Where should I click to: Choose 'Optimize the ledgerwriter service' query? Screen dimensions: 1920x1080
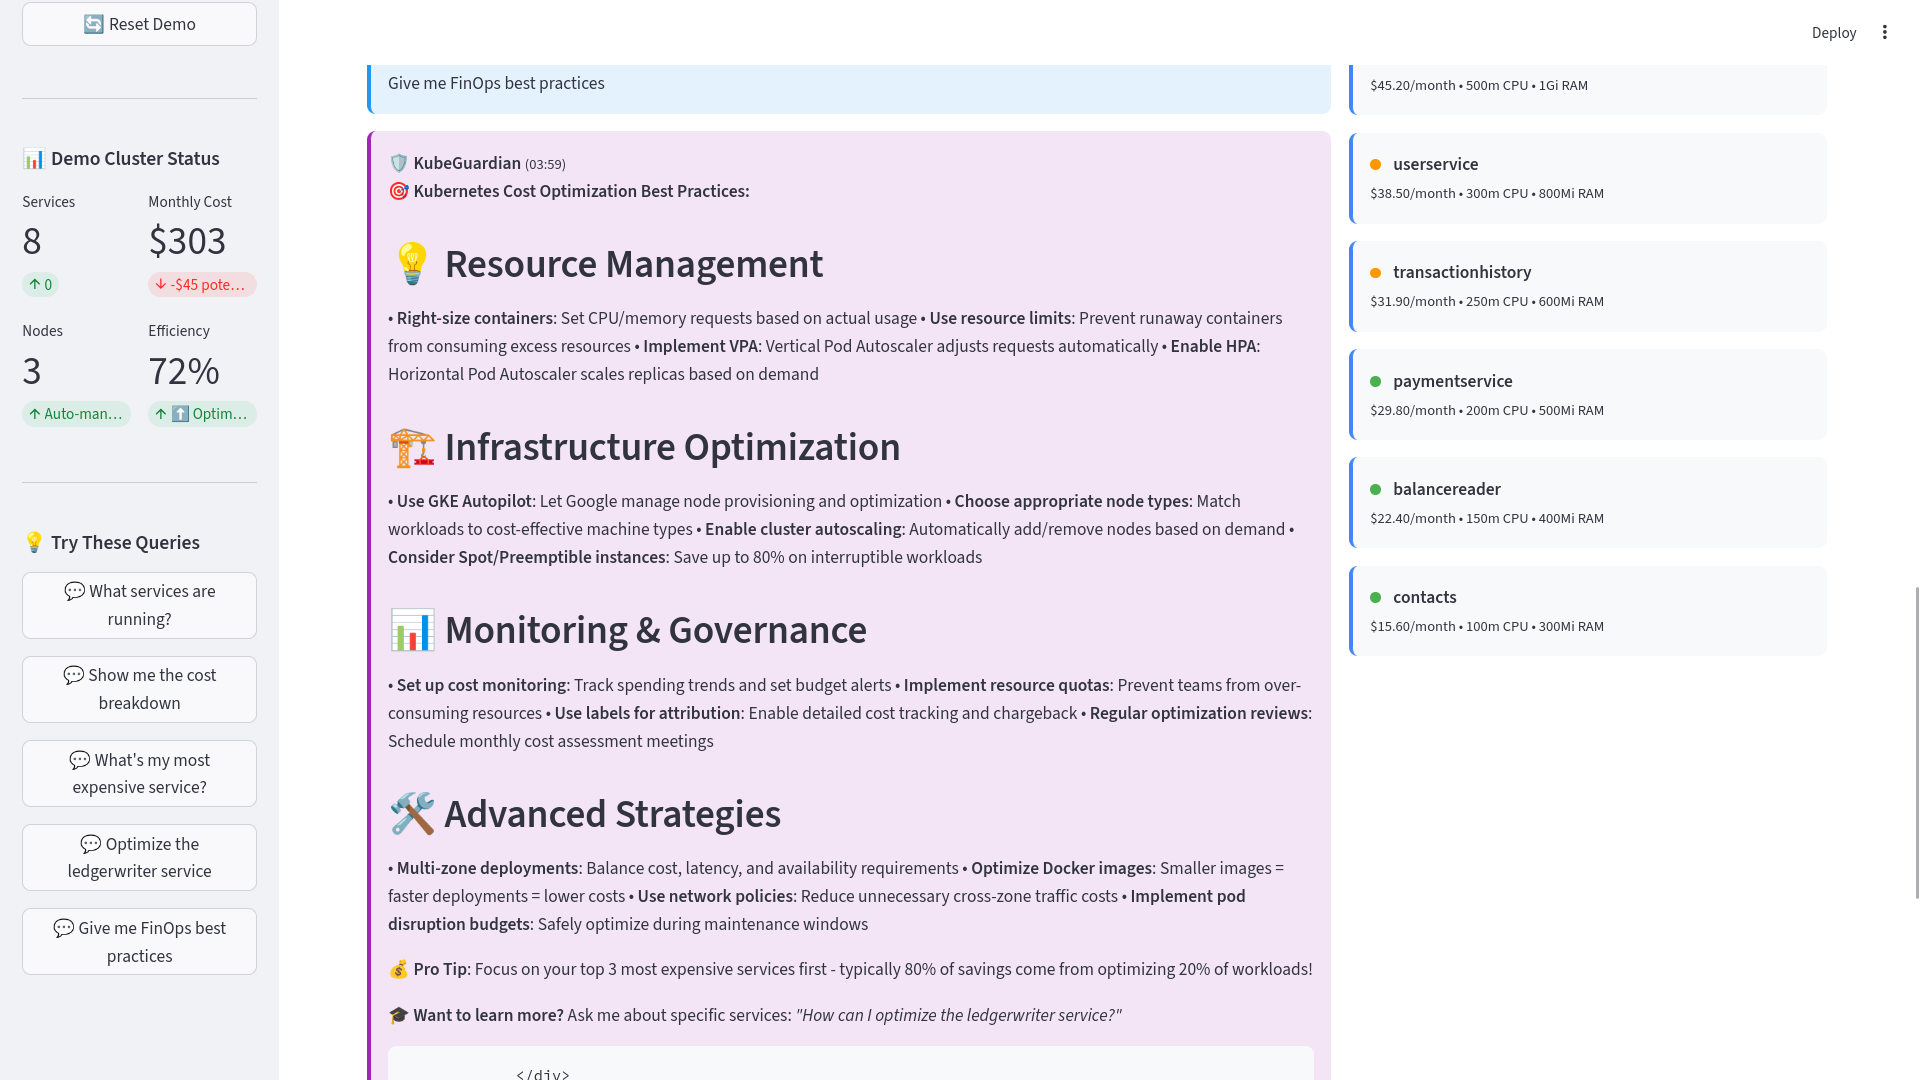139,857
